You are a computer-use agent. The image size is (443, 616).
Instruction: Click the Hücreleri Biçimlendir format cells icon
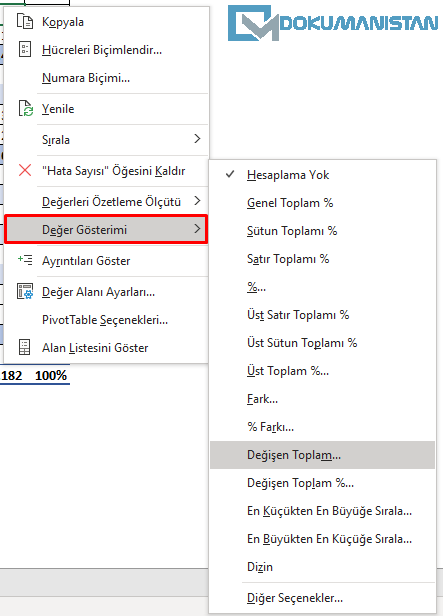click(x=25, y=50)
